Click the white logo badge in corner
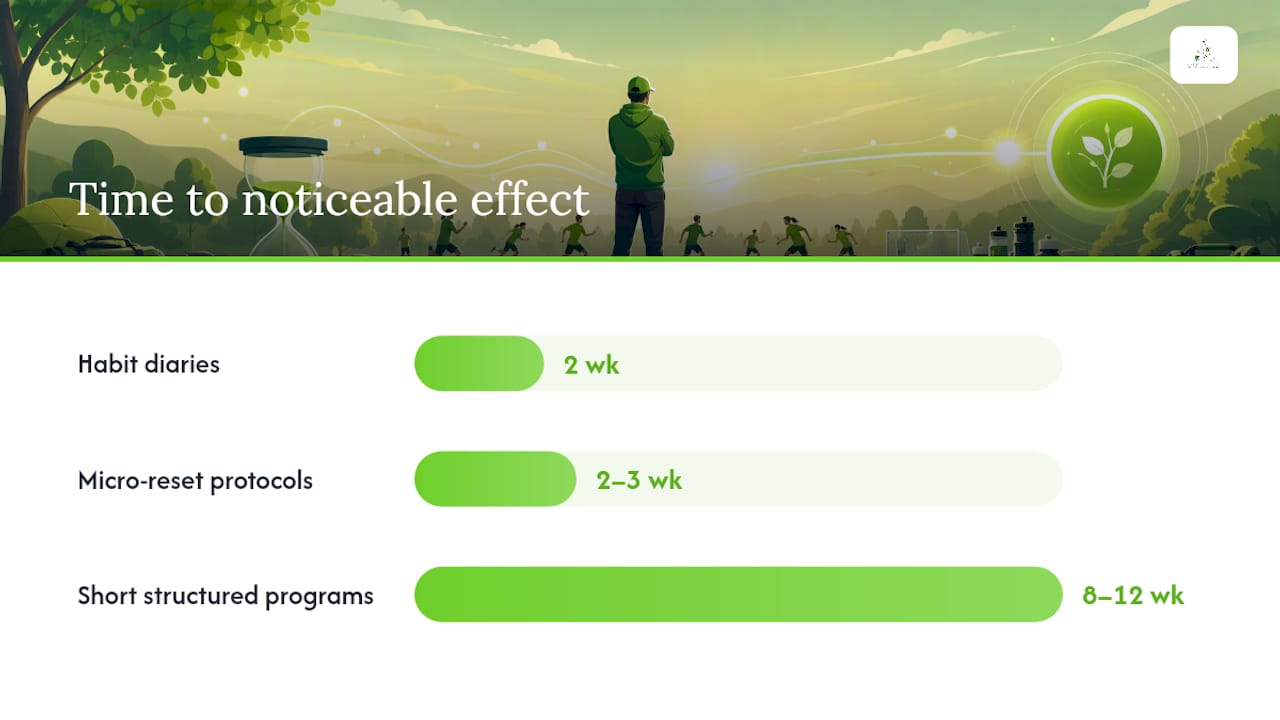Screen dimensions: 1280x720 (1203, 55)
